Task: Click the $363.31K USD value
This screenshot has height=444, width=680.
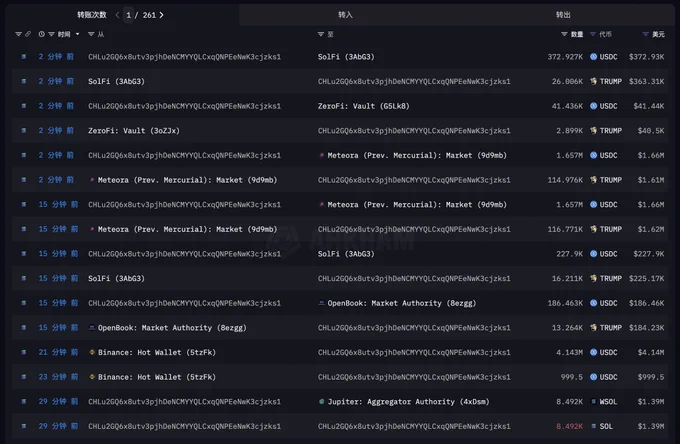Action: [646, 82]
